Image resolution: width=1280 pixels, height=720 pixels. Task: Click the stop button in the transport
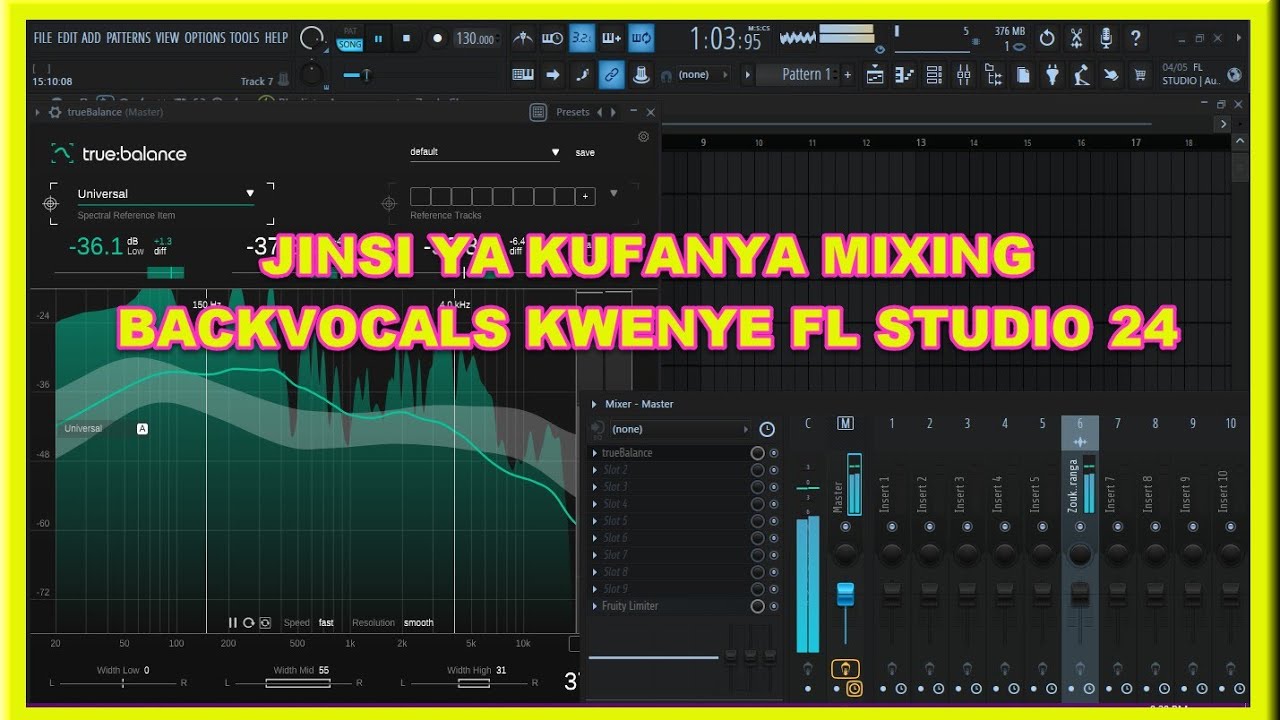pyautogui.click(x=406, y=38)
